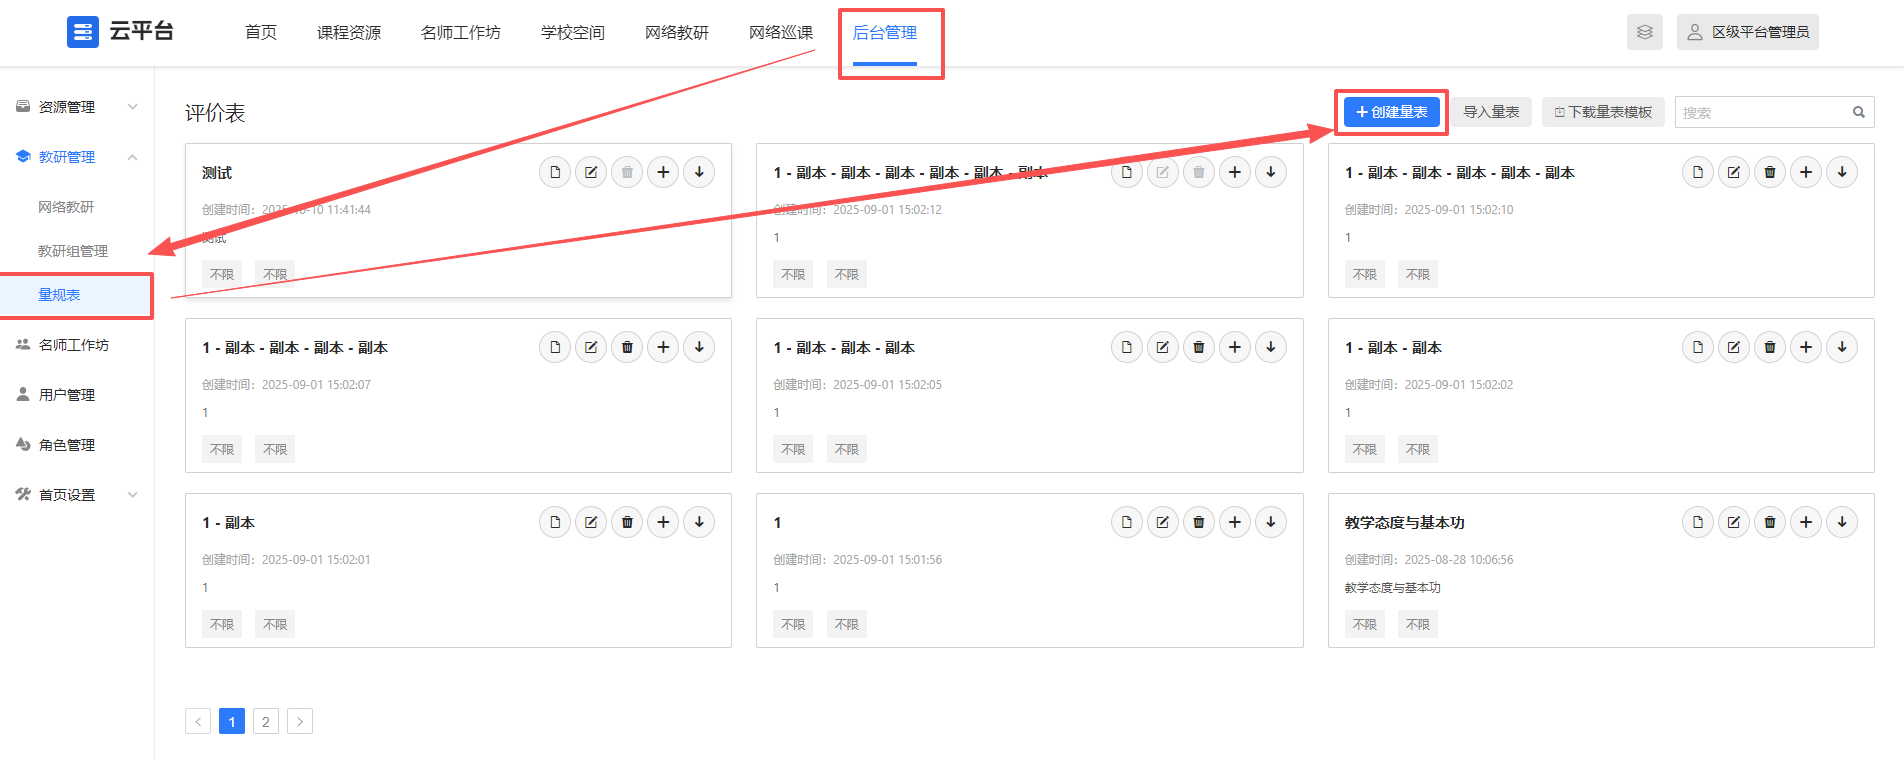Focus the 搜索 input field
The height and width of the screenshot is (760, 1904).
[1760, 113]
